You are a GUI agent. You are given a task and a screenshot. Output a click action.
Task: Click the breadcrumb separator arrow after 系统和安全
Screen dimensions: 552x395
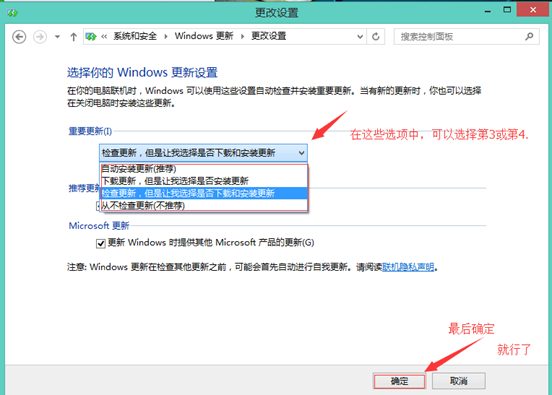click(x=166, y=36)
